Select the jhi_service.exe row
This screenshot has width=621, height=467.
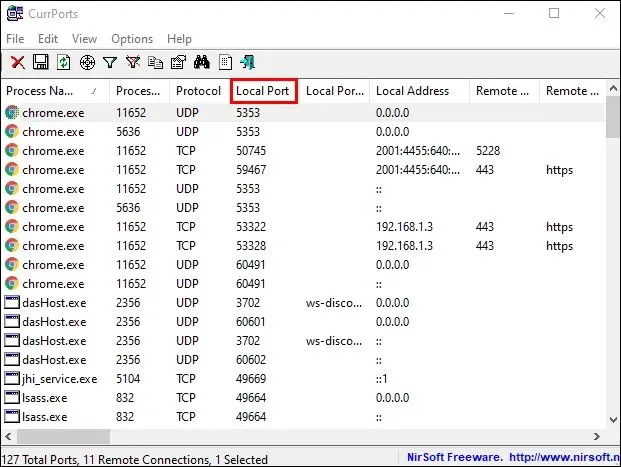(x=60, y=379)
